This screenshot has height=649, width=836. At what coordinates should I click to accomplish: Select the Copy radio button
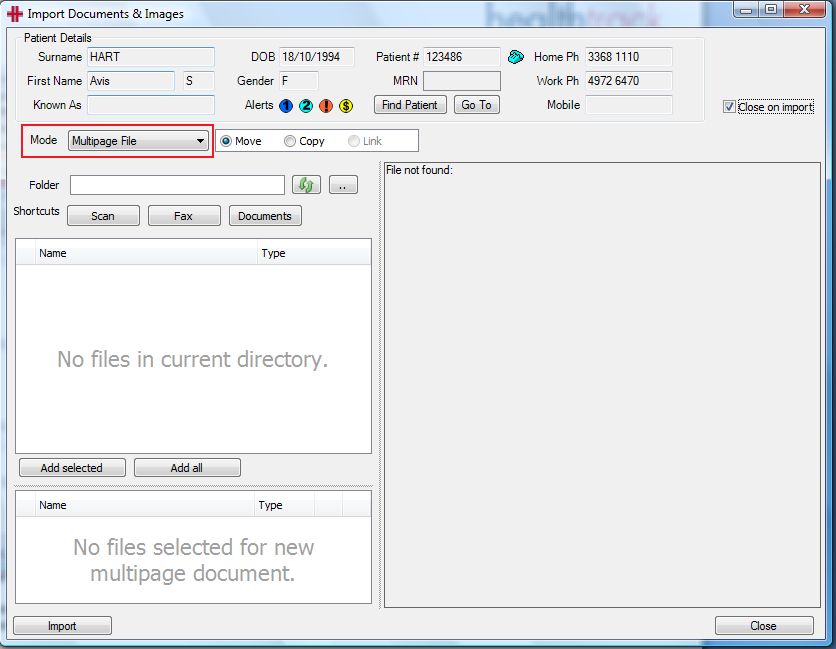[290, 141]
